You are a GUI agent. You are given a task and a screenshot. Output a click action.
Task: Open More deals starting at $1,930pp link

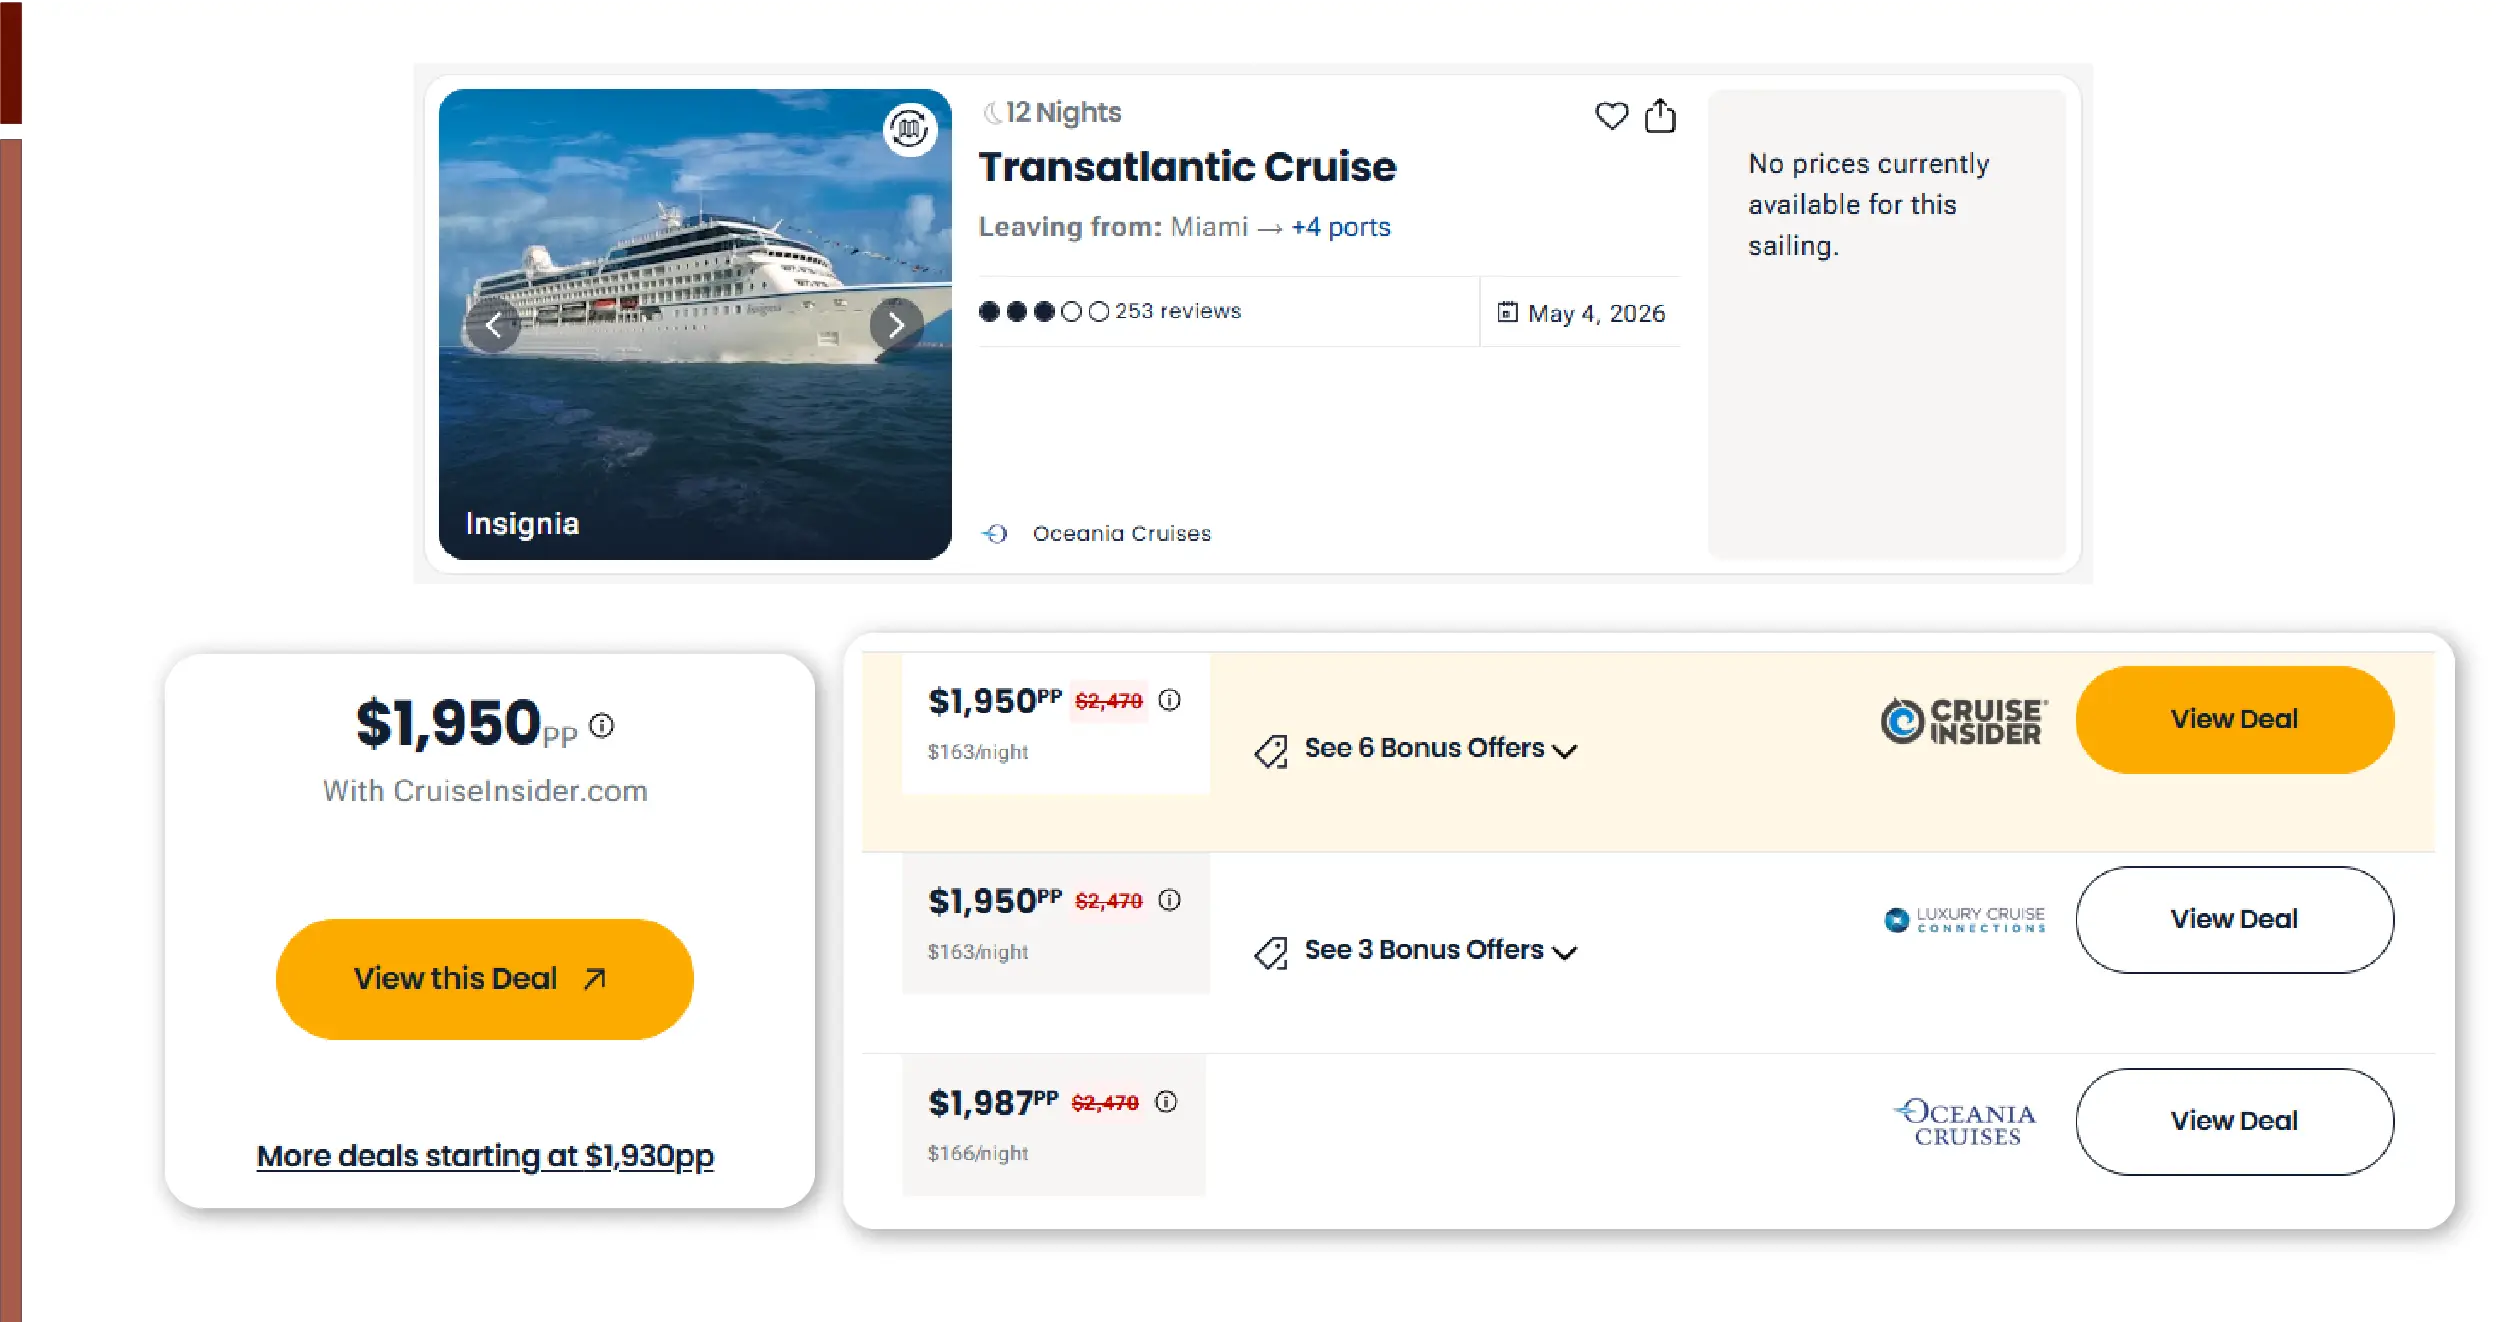click(485, 1156)
